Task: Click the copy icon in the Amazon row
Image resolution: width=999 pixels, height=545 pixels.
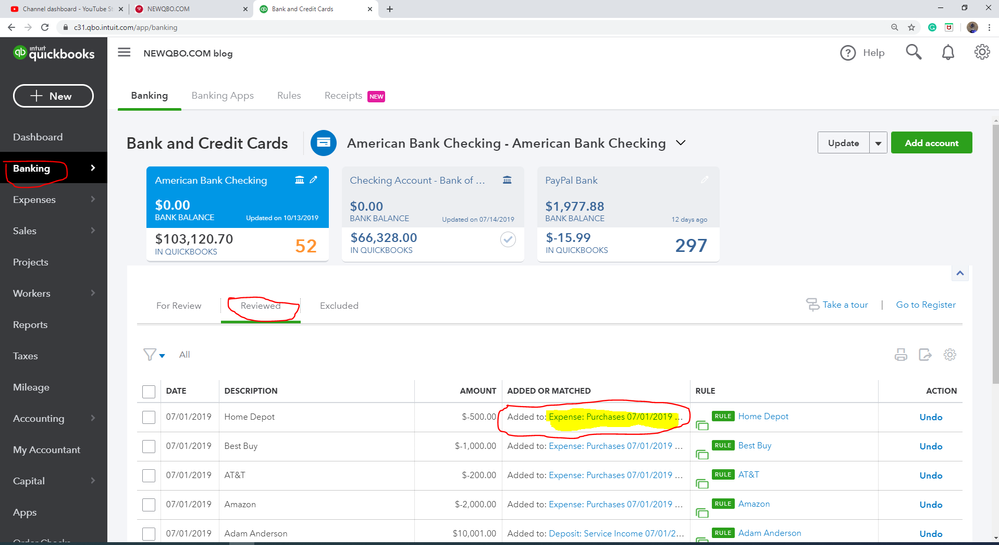Action: (702, 513)
